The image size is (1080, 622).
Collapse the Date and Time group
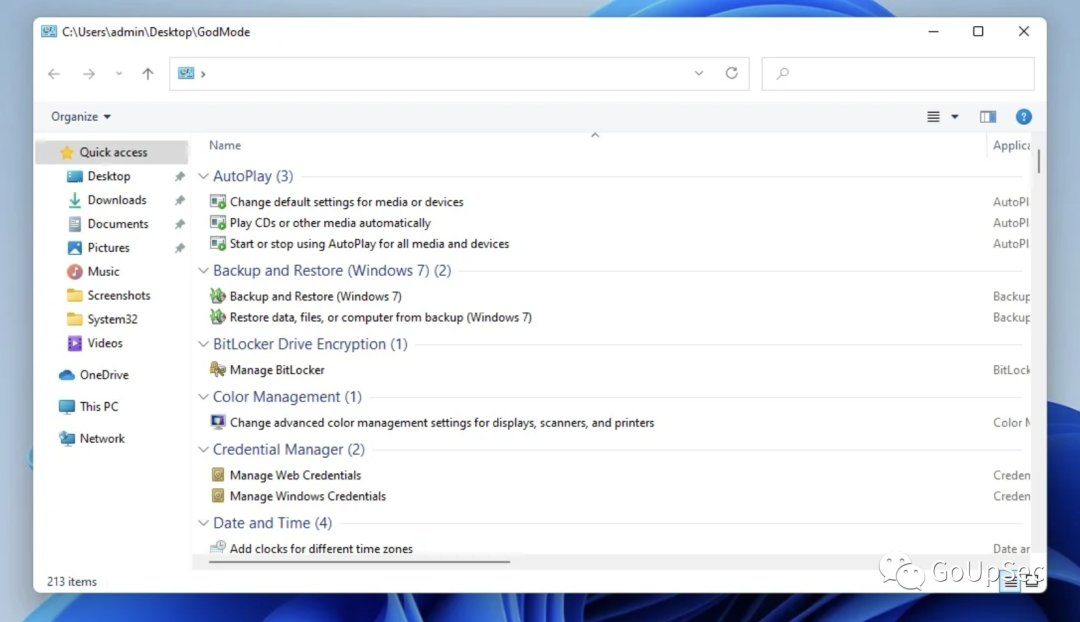pyautogui.click(x=203, y=523)
